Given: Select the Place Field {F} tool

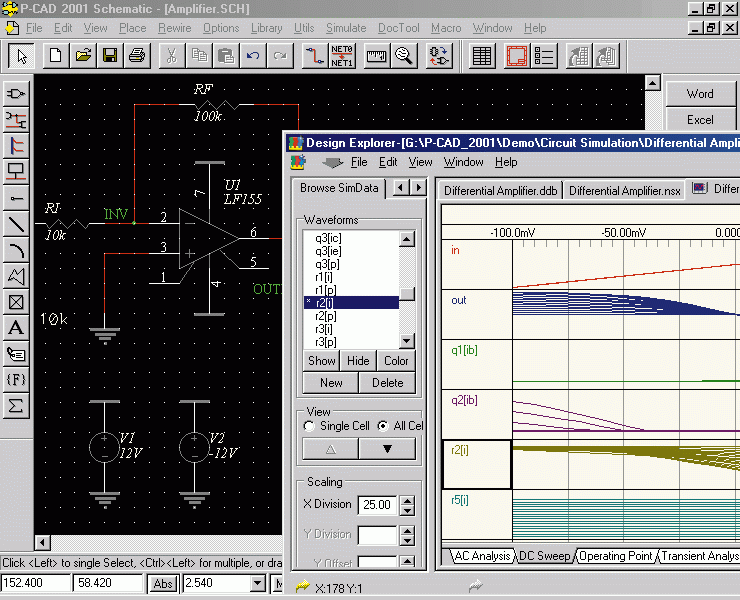Looking at the screenshot, I should pos(17,380).
